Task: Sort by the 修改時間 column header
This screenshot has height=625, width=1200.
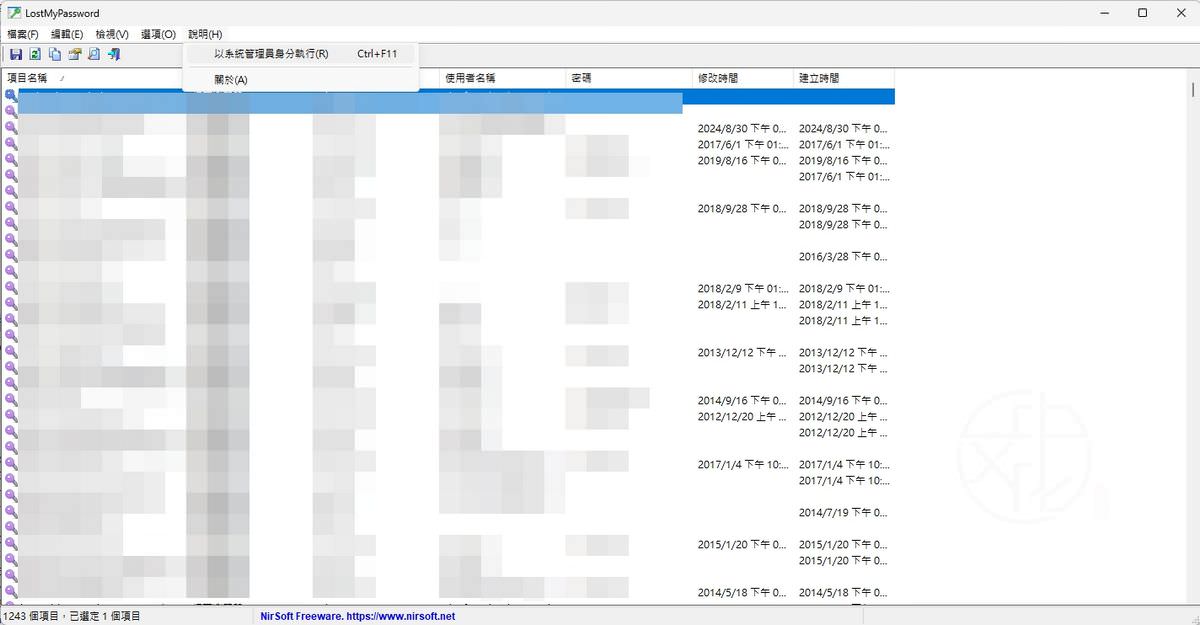Action: coord(720,78)
